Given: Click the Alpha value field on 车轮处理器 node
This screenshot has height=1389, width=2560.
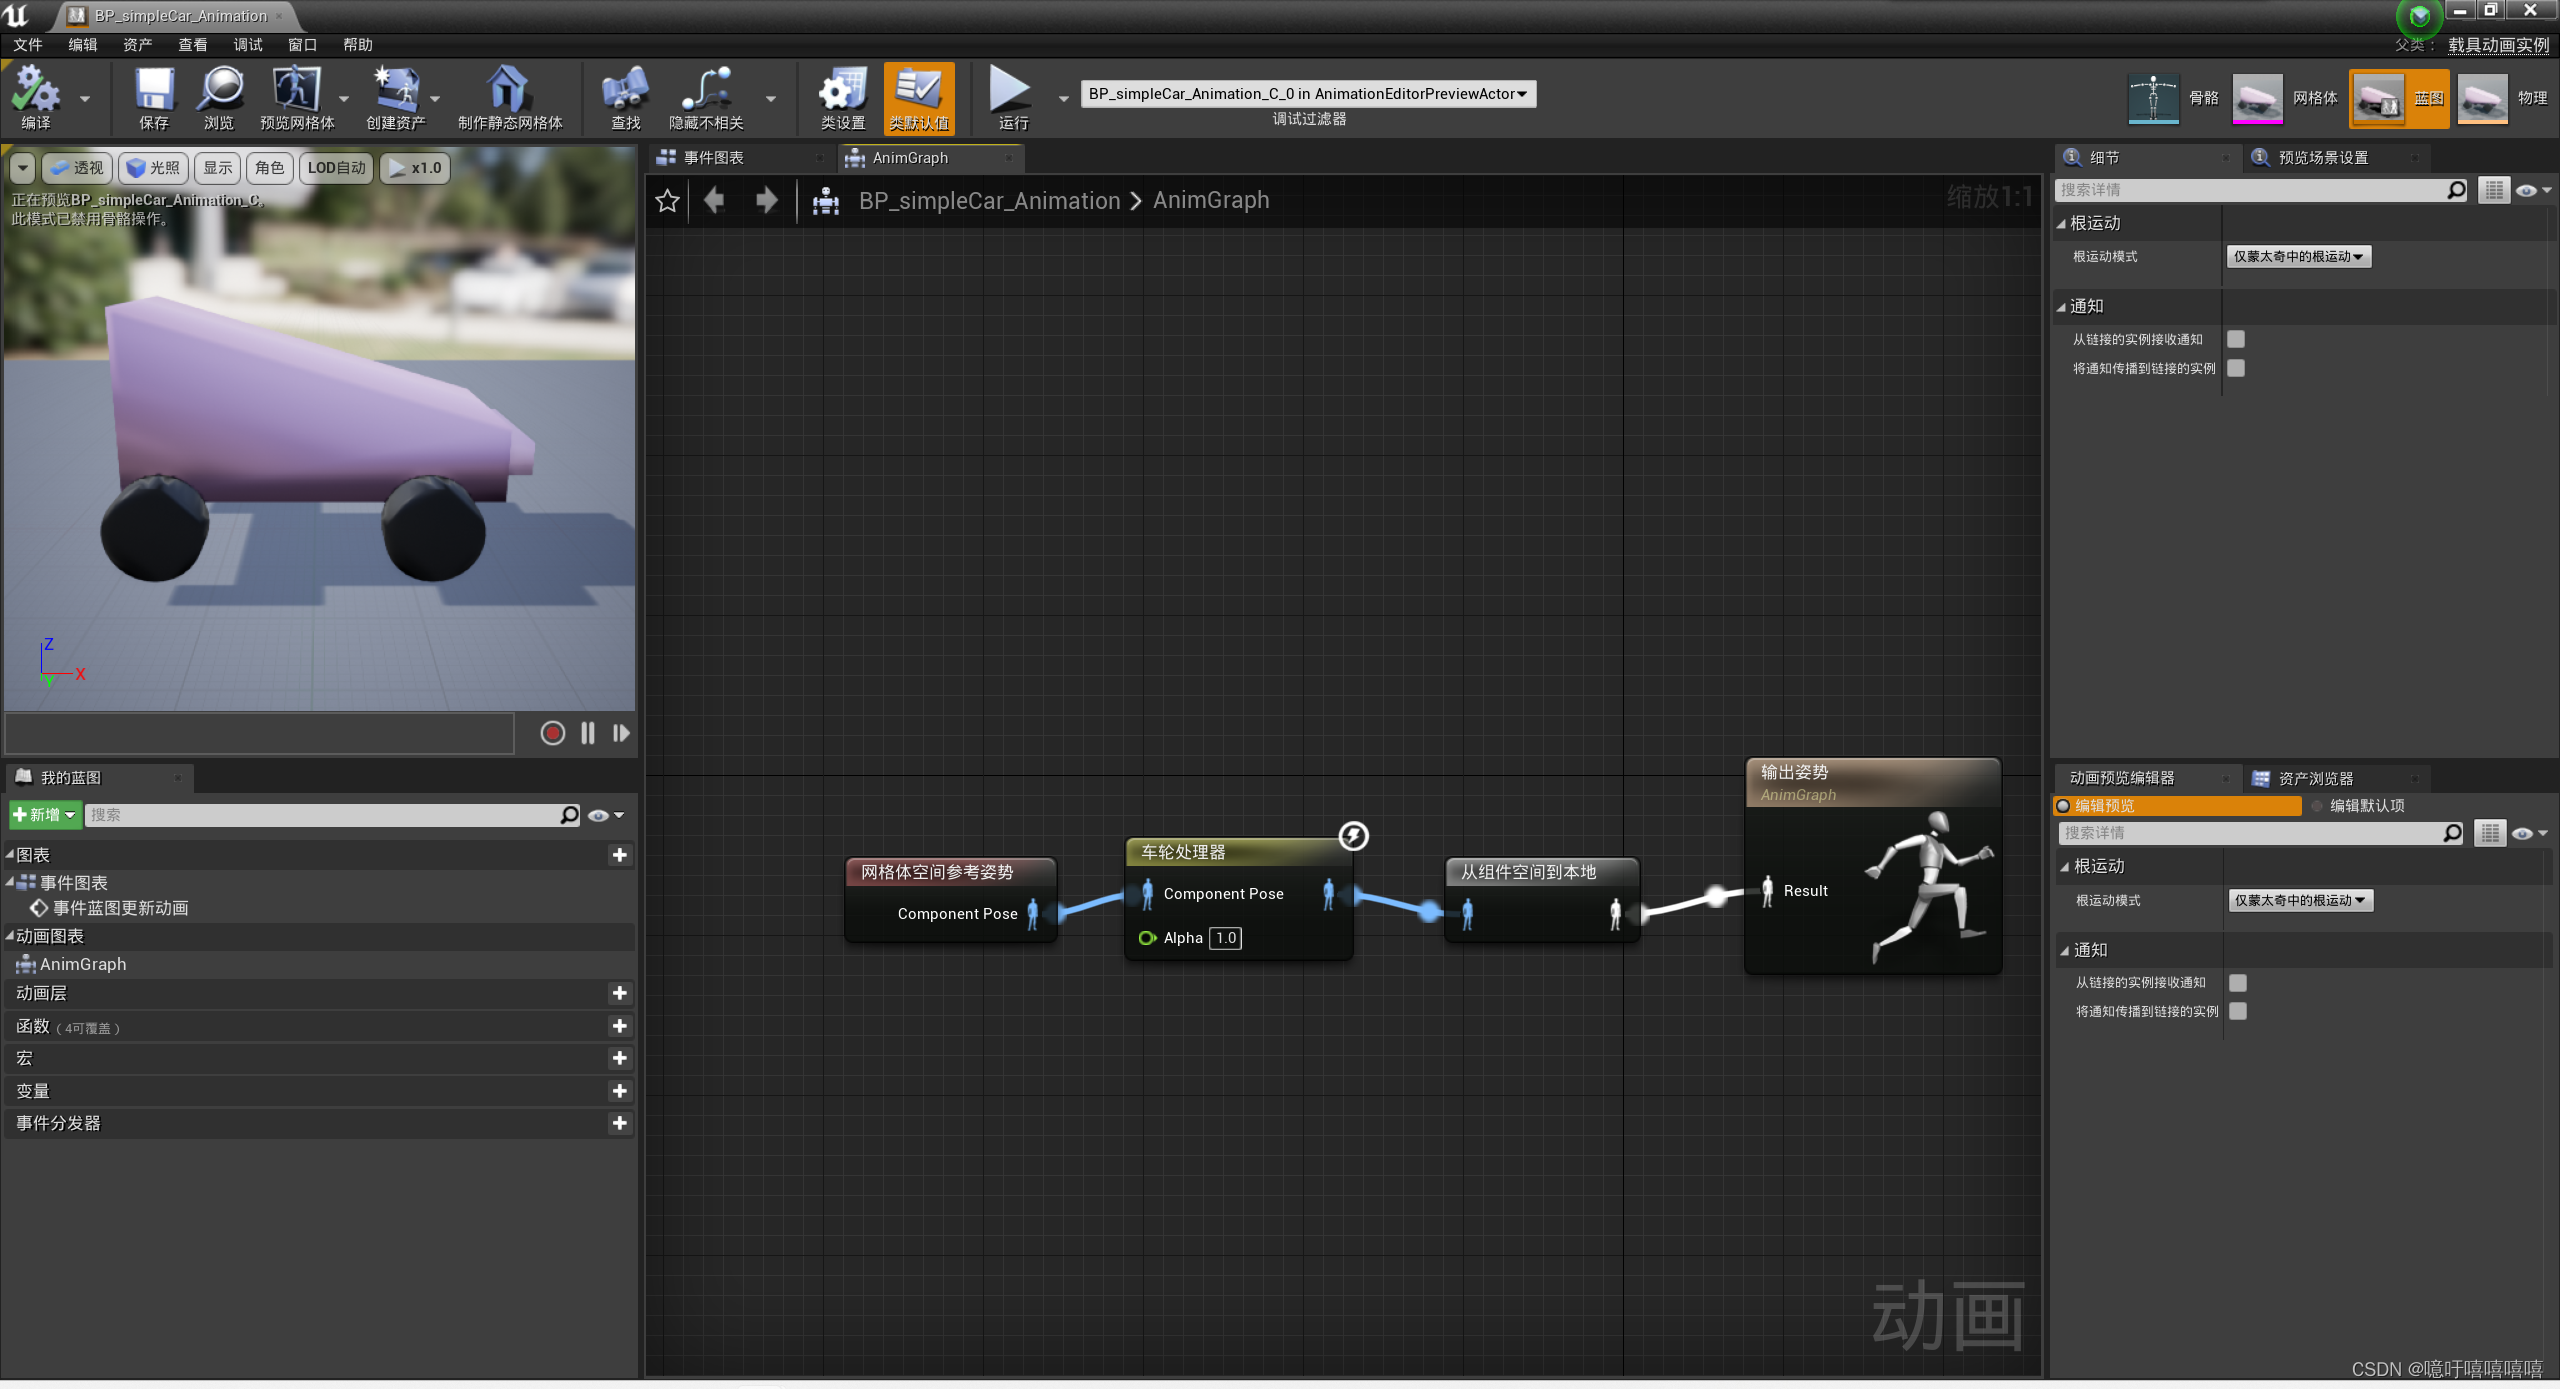Looking at the screenshot, I should 1225,938.
